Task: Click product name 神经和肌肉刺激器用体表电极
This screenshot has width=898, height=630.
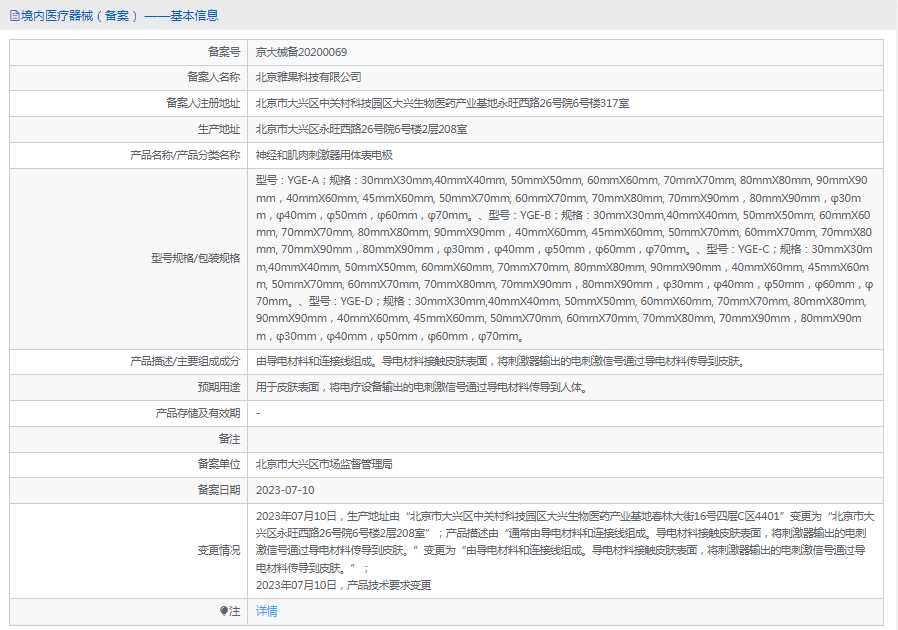Action: [324, 155]
